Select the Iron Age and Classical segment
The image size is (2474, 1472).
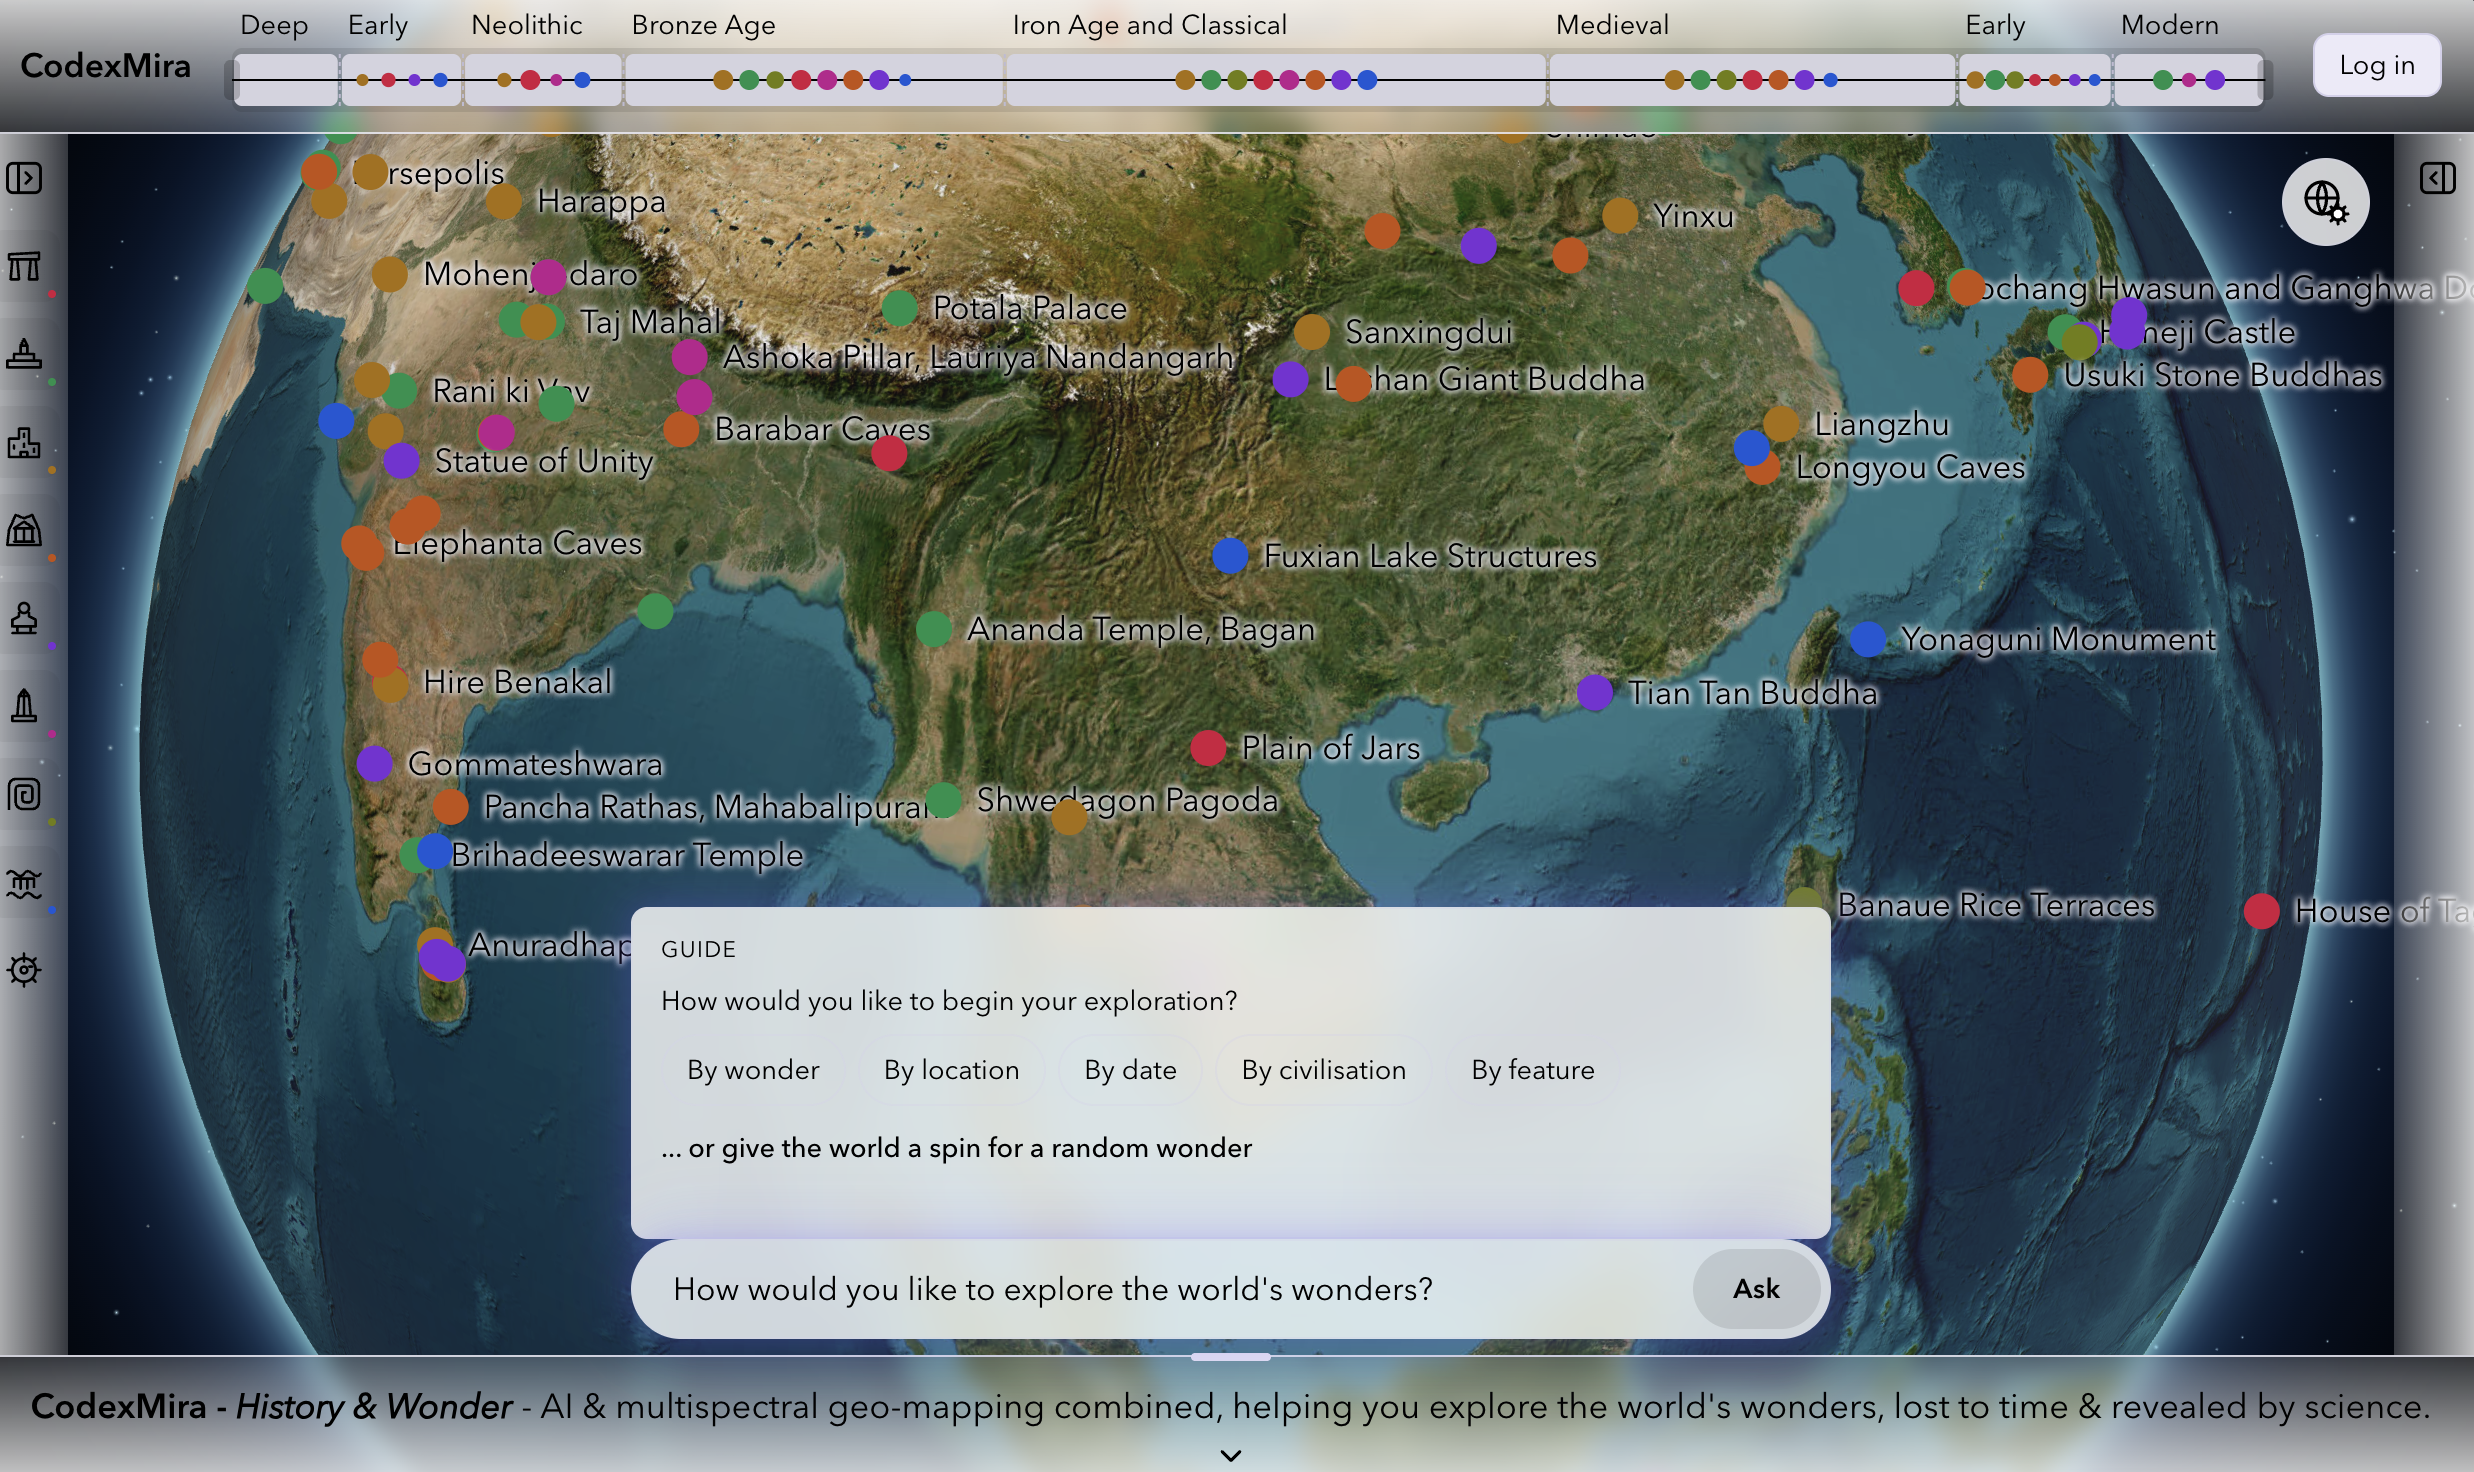pyautogui.click(x=1276, y=80)
